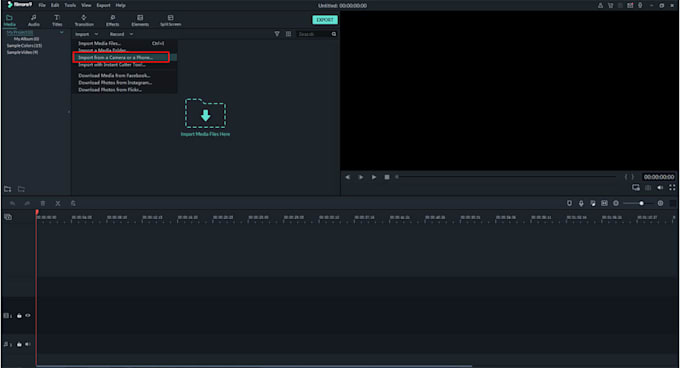Open the File menu
The image size is (680, 368).
pyautogui.click(x=42, y=5)
